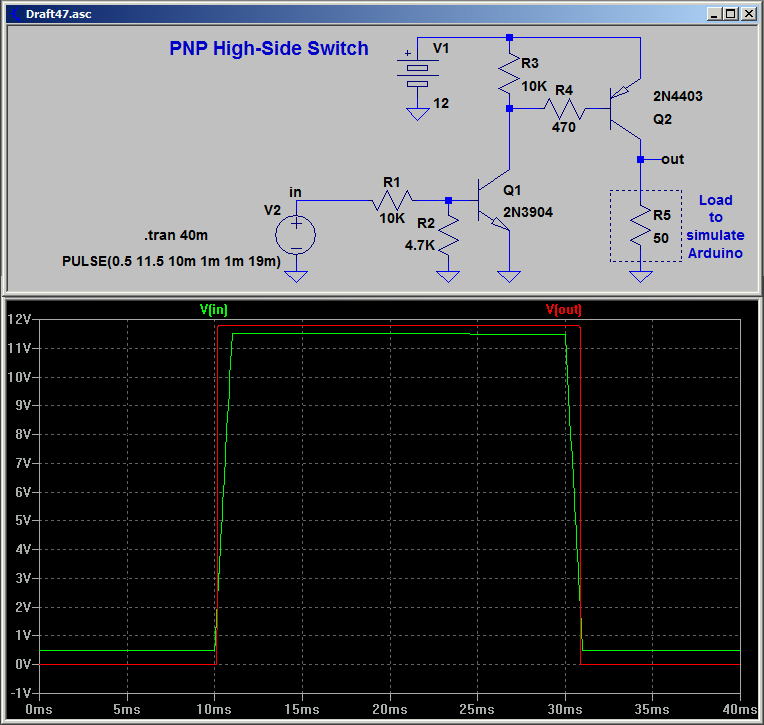Image resolution: width=764 pixels, height=725 pixels.
Task: Click the 12V vertical axis label
Action: pyautogui.click(x=19, y=319)
